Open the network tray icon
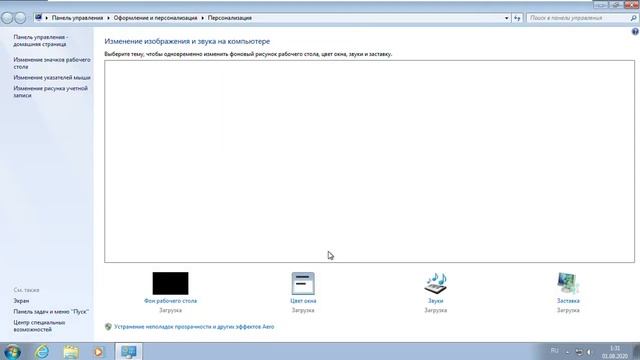Image resolution: width=640 pixels, height=360 pixels. click(x=579, y=351)
